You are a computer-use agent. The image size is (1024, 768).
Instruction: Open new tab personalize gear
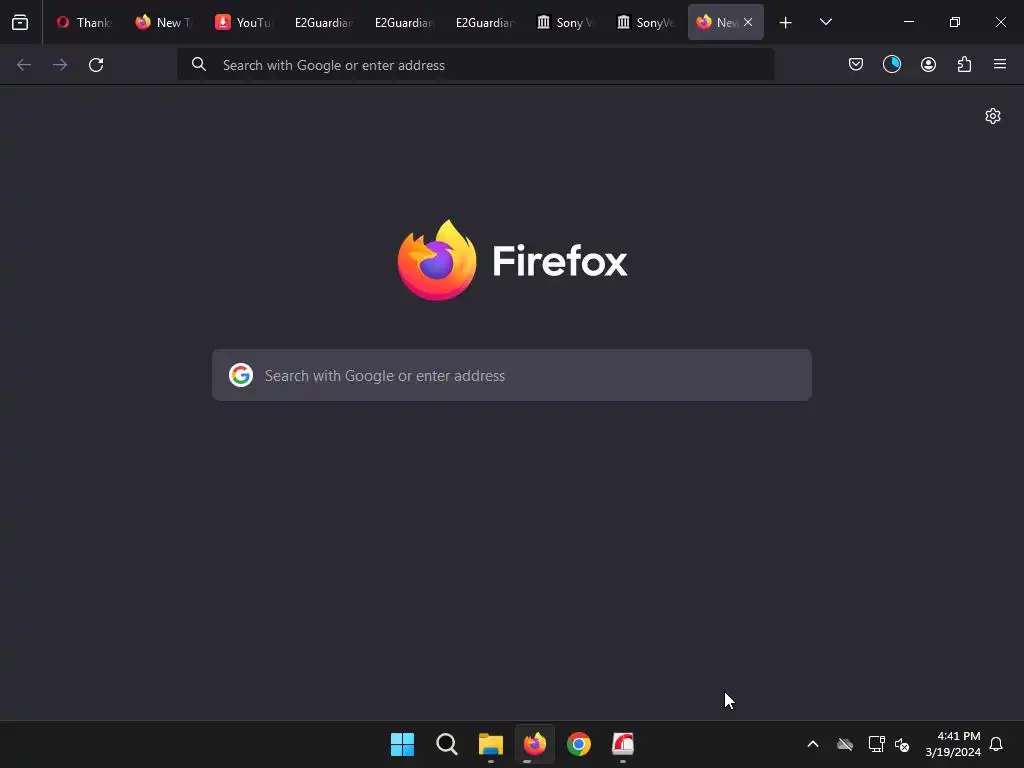pos(993,116)
